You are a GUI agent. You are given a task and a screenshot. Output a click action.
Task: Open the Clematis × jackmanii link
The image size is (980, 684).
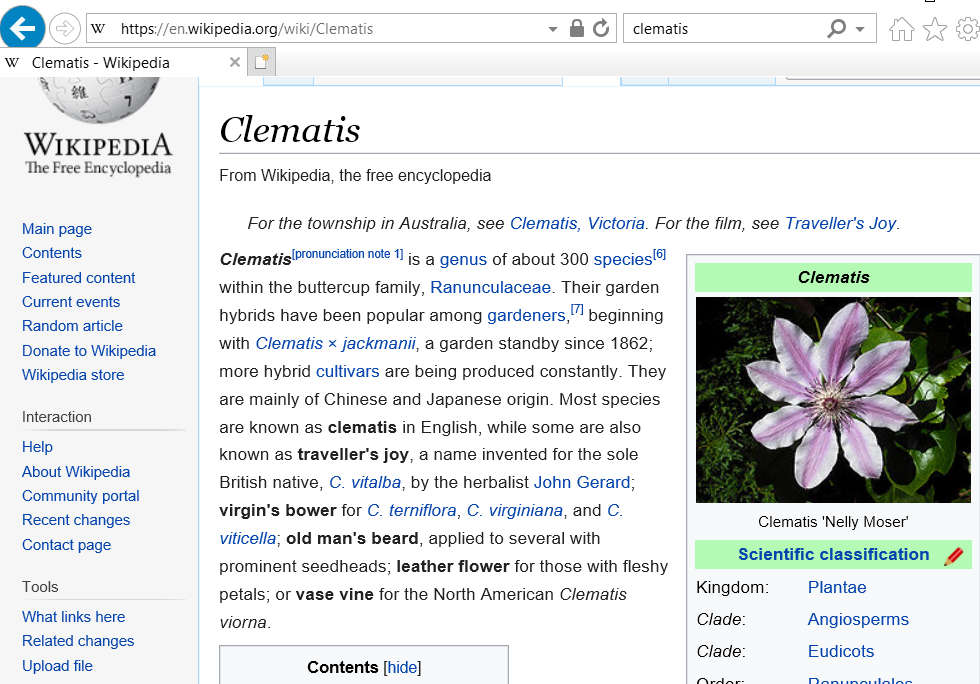point(336,343)
